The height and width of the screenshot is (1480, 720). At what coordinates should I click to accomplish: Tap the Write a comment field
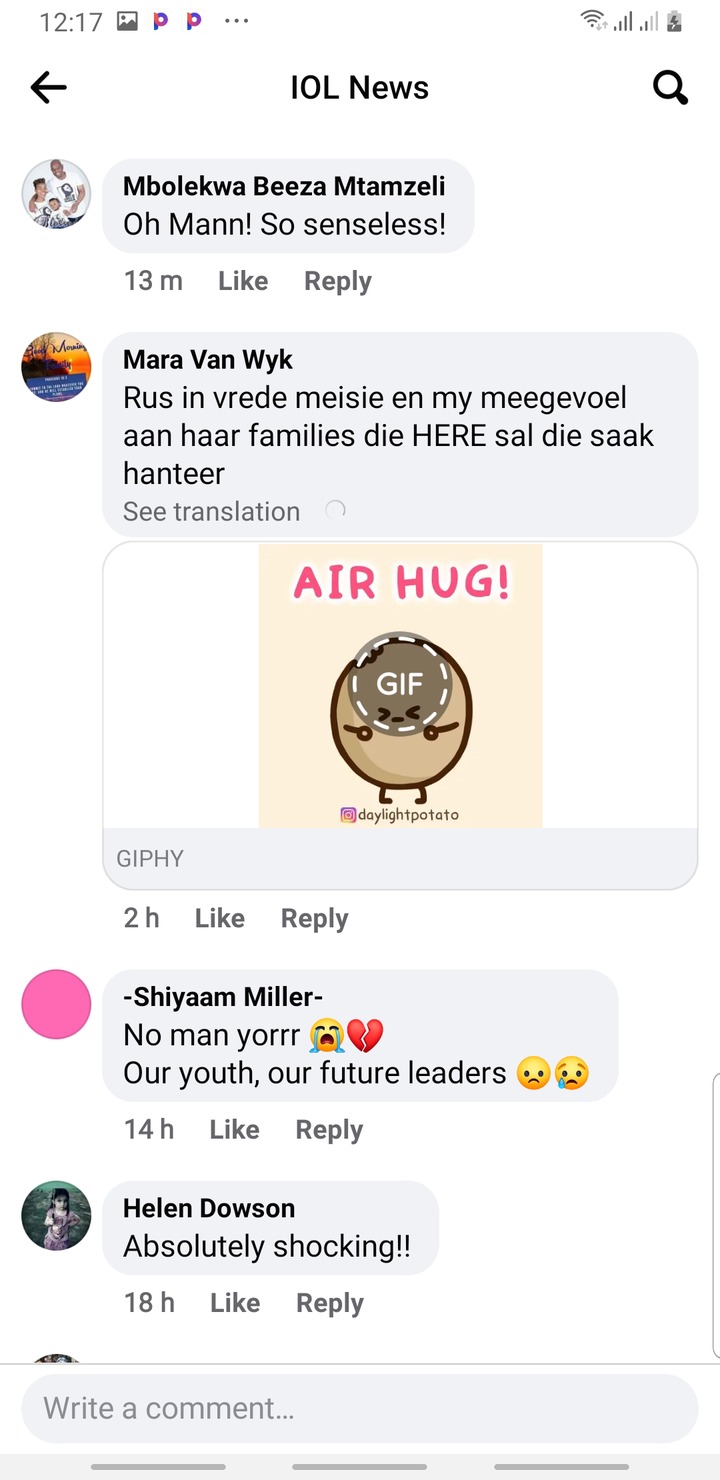pyautogui.click(x=360, y=1408)
